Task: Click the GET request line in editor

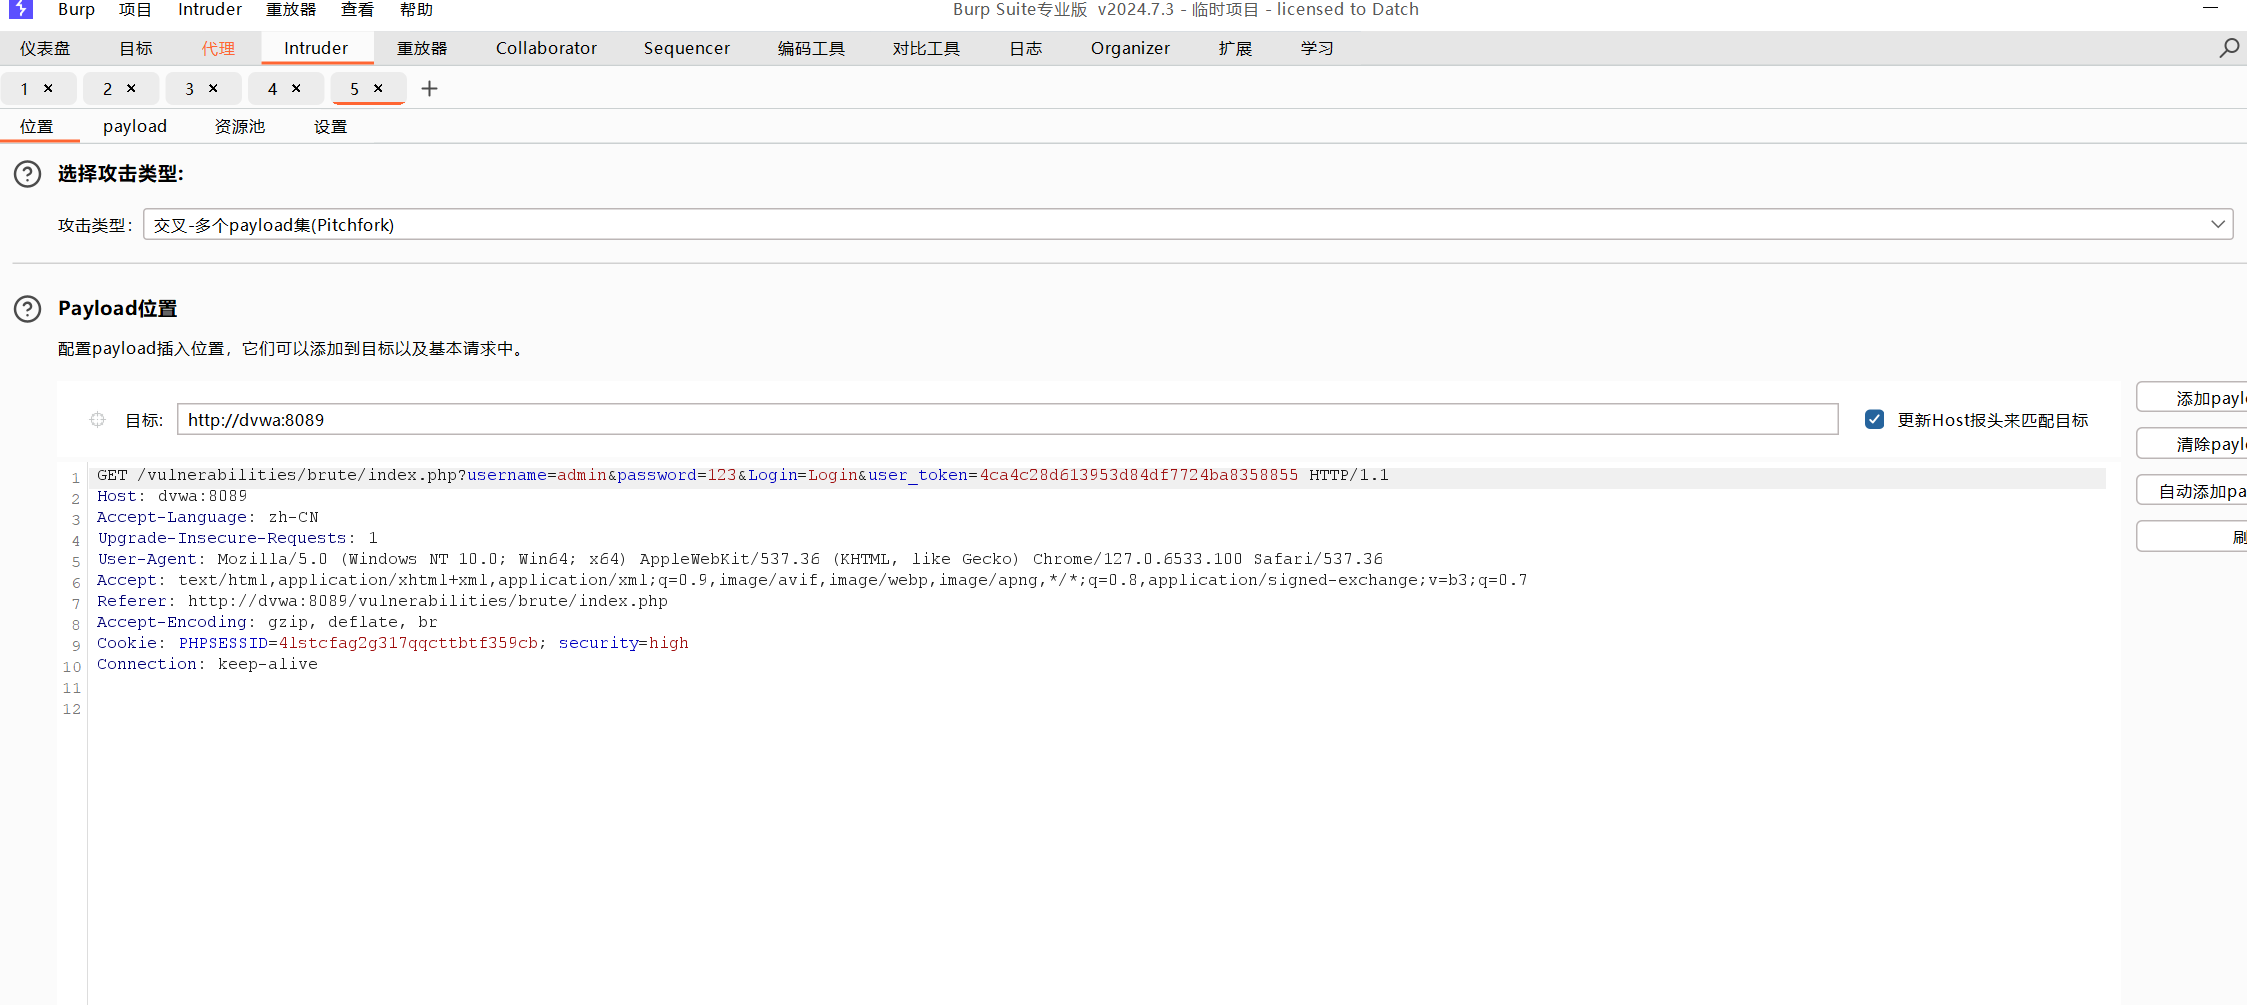Action: point(742,476)
